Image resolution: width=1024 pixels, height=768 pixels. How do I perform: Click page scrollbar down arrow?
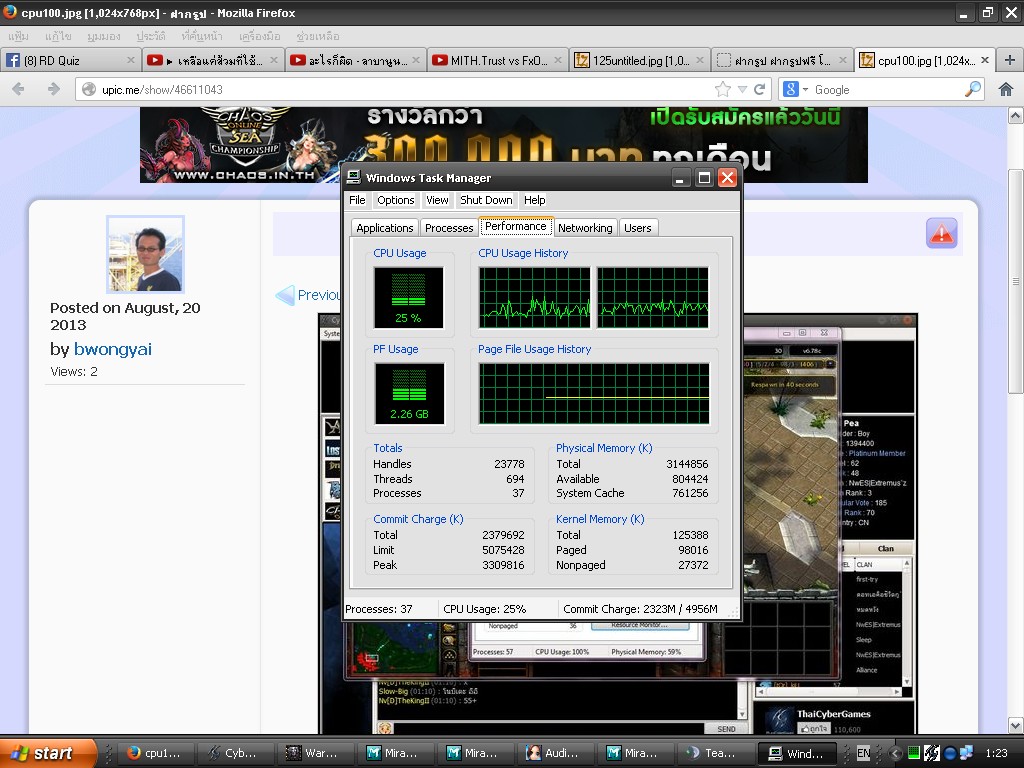click(1016, 724)
